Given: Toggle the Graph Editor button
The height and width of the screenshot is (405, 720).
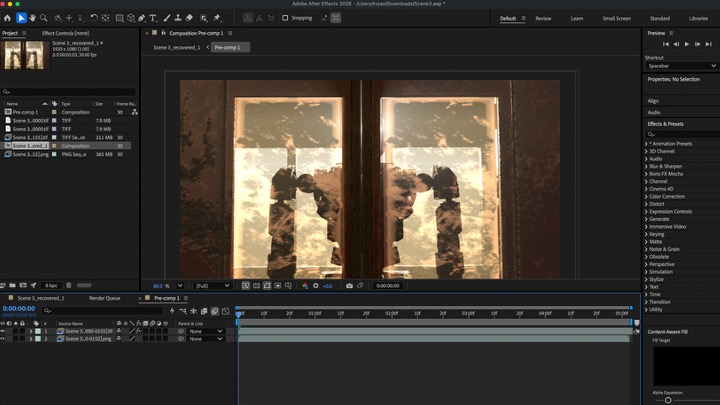Looking at the screenshot, I should (x=225, y=311).
